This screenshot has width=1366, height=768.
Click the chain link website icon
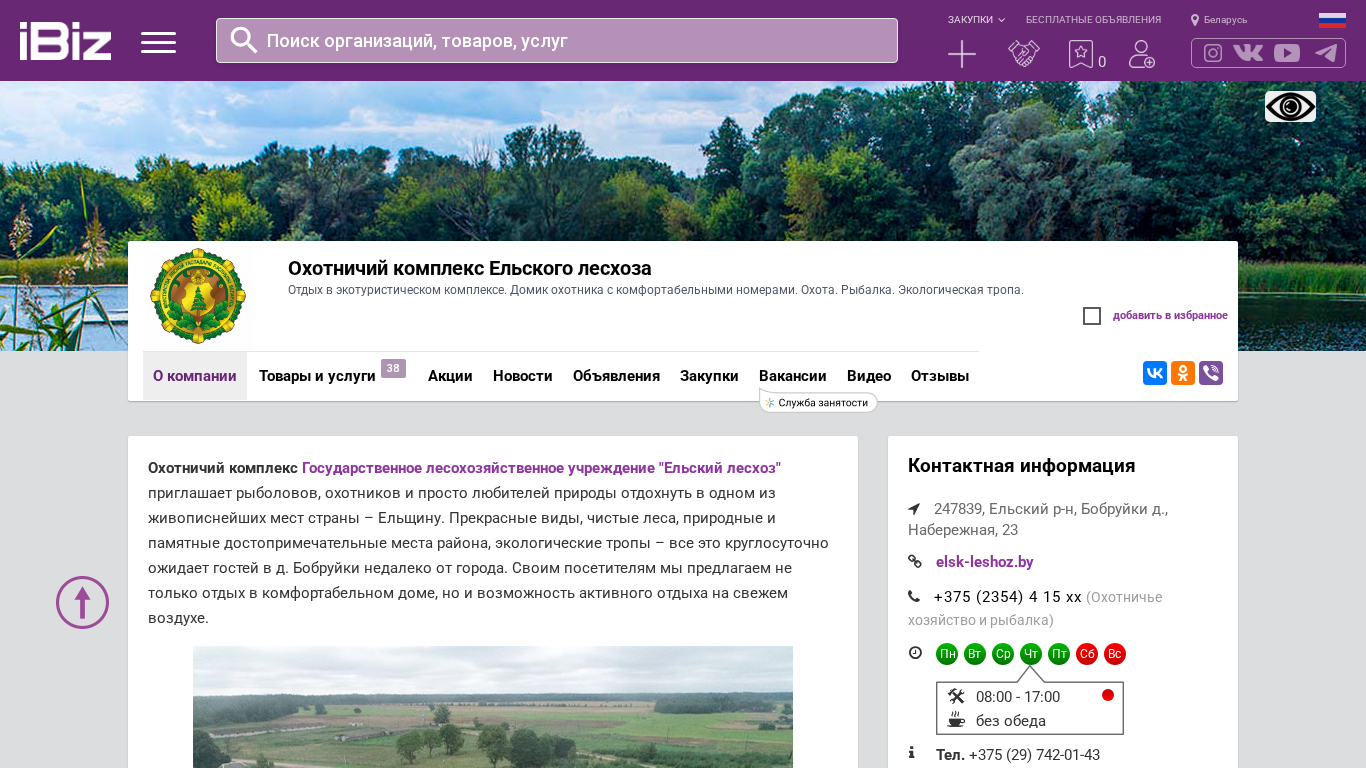coord(915,561)
